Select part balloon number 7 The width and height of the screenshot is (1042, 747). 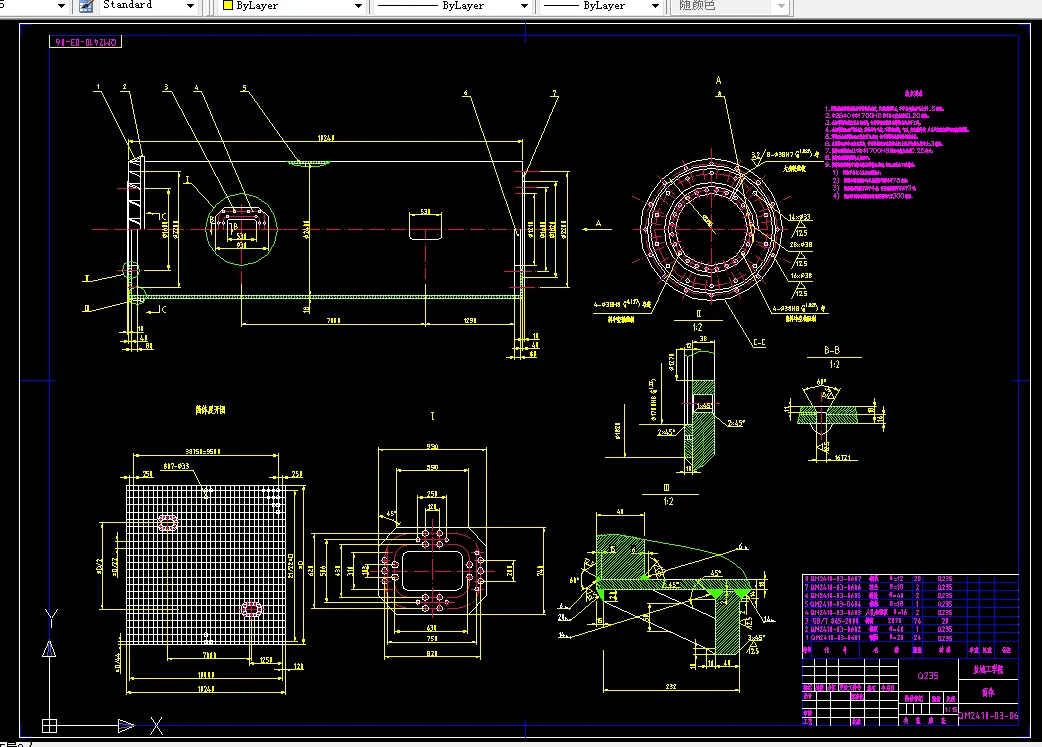554,94
